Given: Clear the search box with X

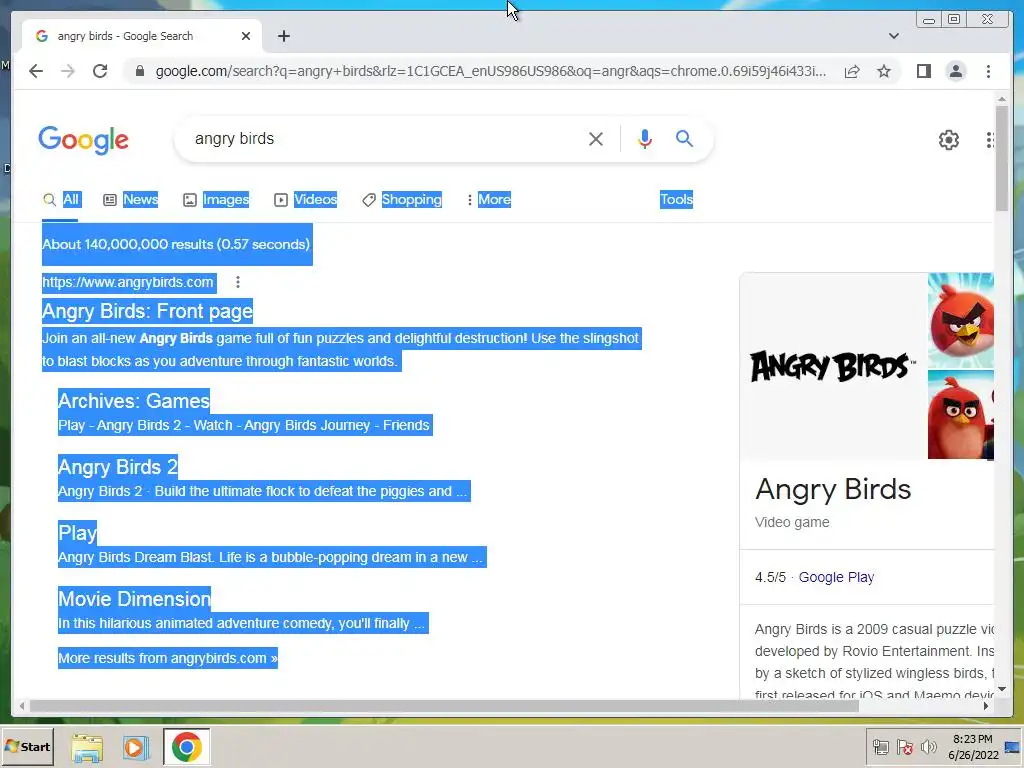Looking at the screenshot, I should [596, 138].
